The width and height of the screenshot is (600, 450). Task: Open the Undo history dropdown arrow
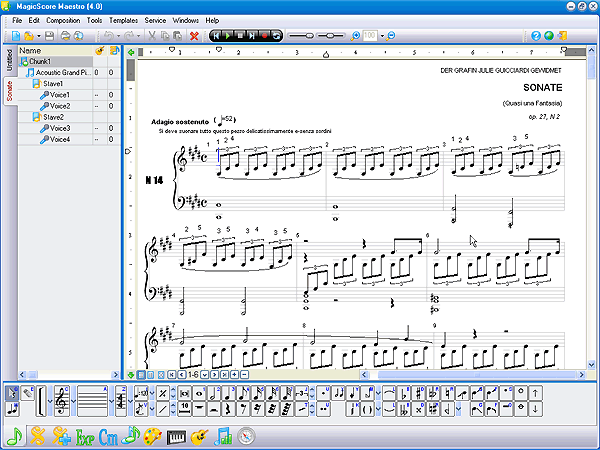coord(118,36)
